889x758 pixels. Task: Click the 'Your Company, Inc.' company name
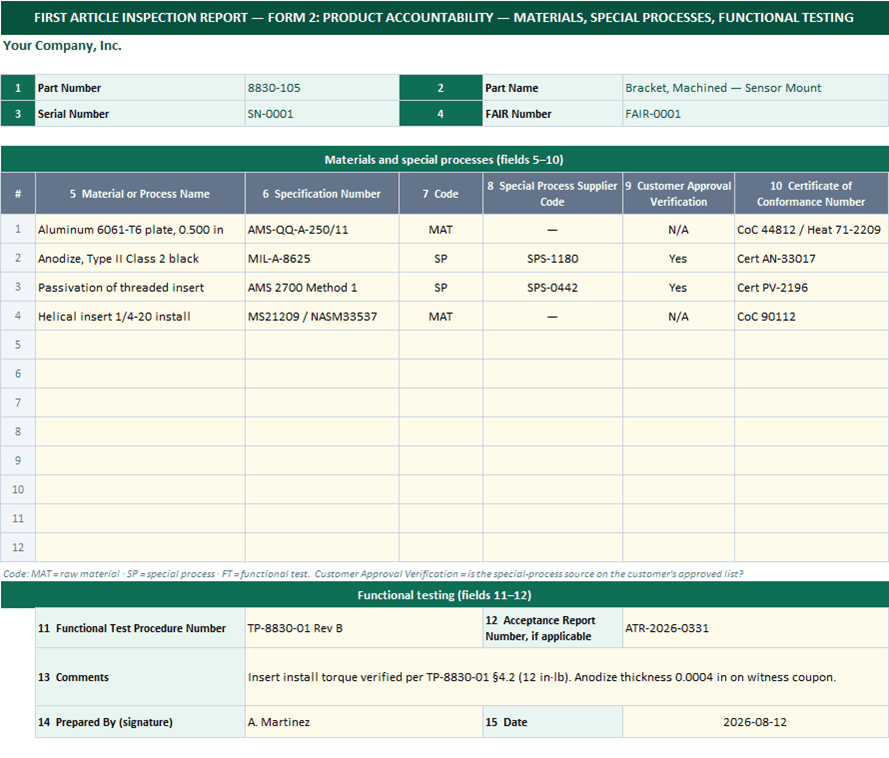click(62, 46)
